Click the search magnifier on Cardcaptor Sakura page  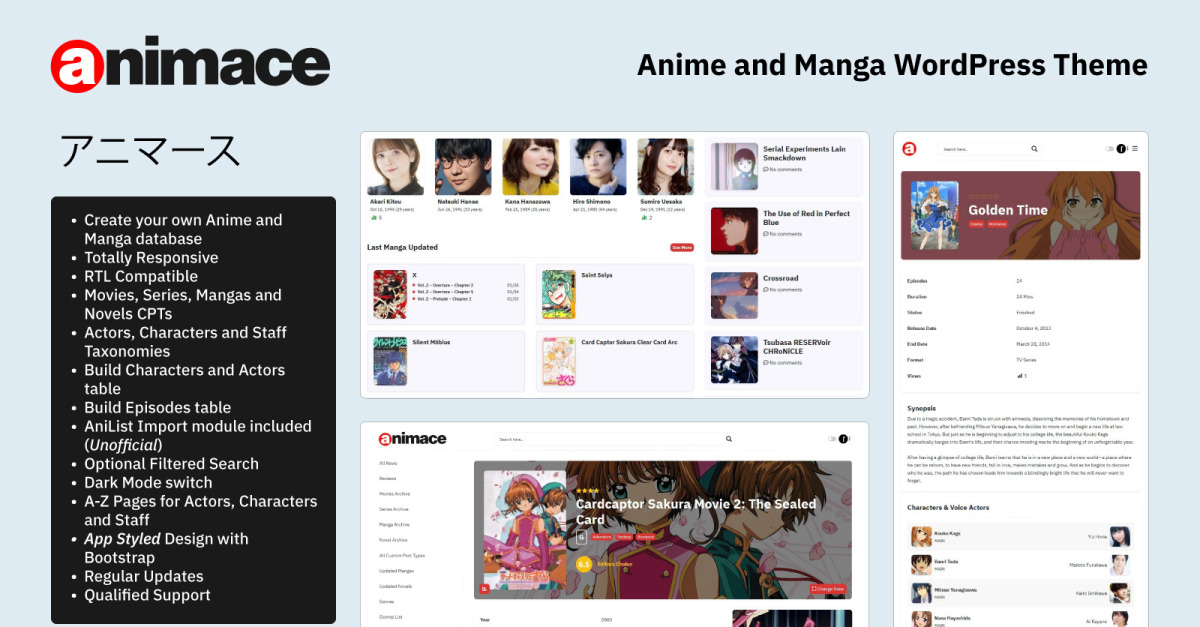tap(729, 439)
